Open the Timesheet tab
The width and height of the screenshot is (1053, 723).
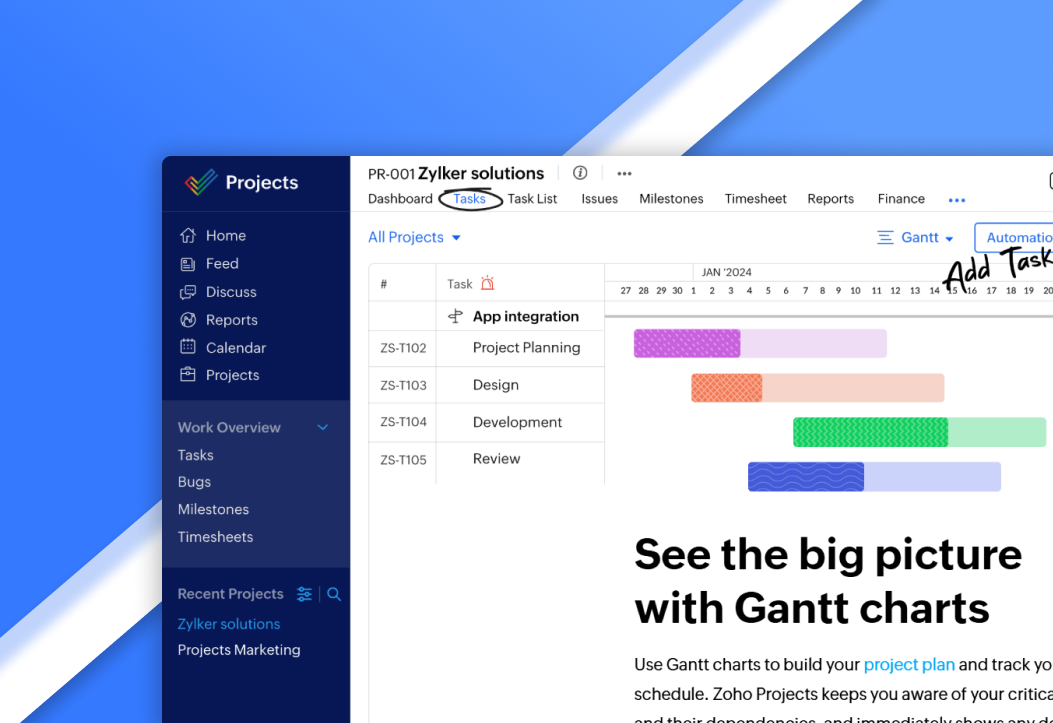pos(755,199)
